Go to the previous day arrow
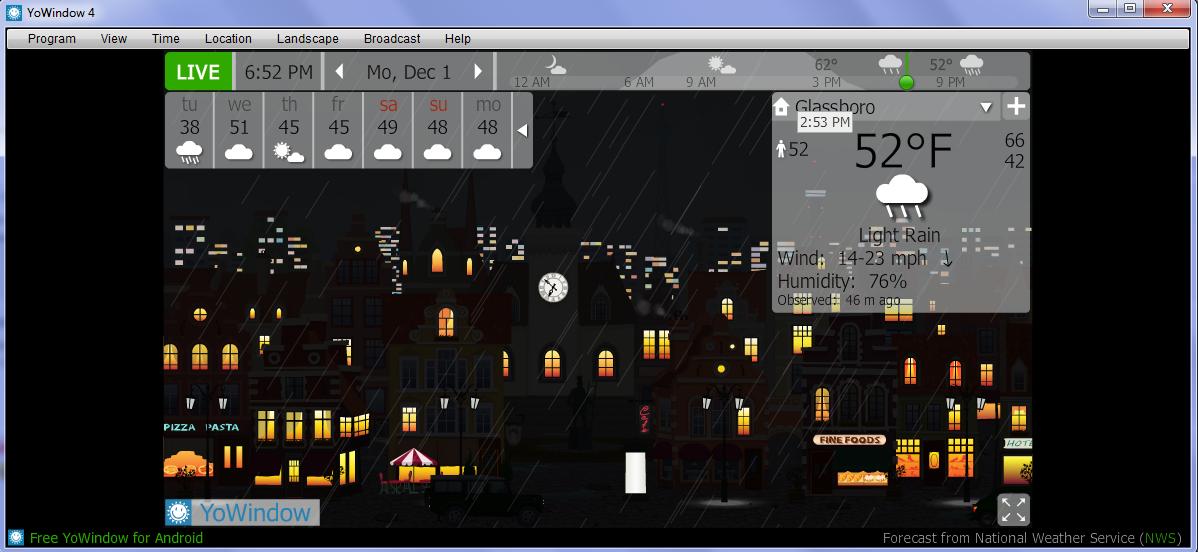 (x=340, y=72)
